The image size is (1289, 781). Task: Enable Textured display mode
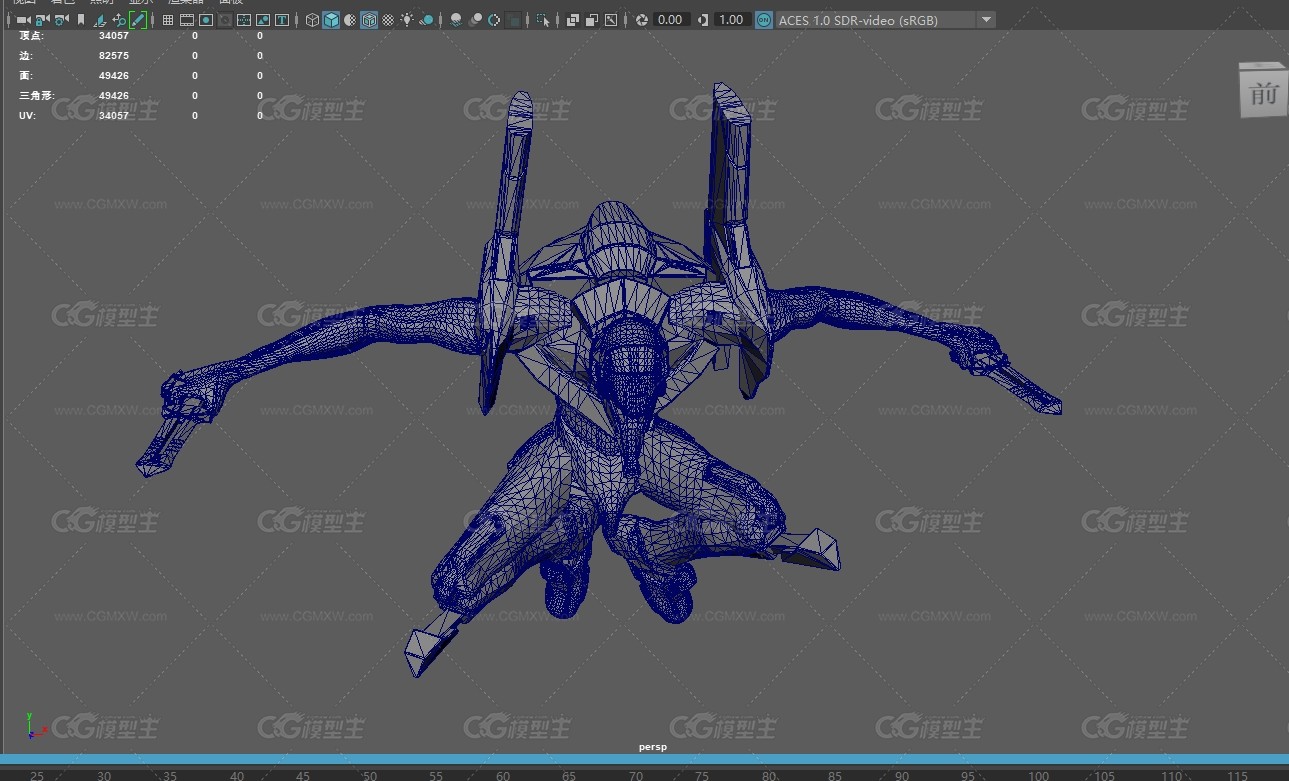coord(388,20)
